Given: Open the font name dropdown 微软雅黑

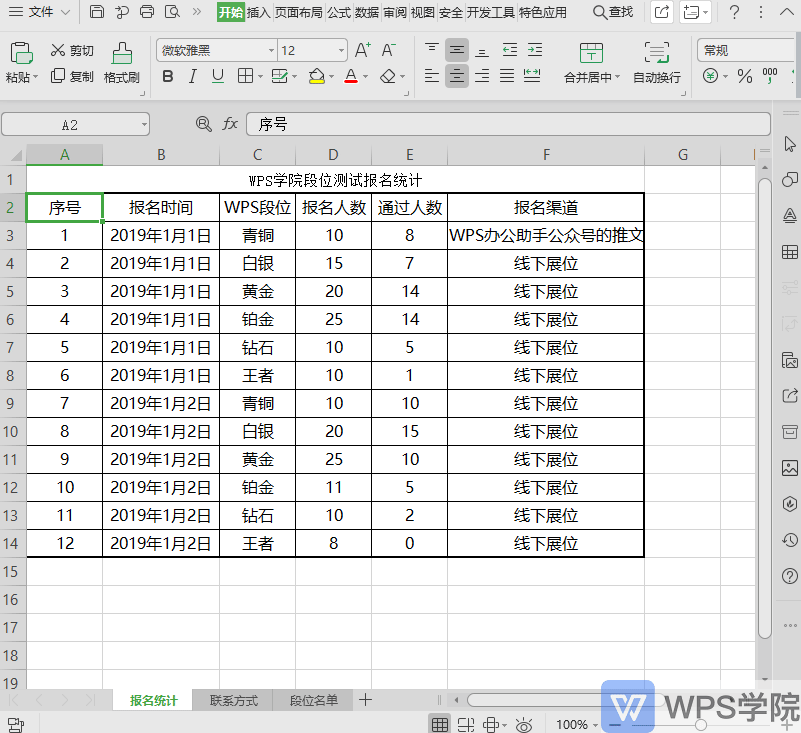Looking at the screenshot, I should click(x=271, y=51).
